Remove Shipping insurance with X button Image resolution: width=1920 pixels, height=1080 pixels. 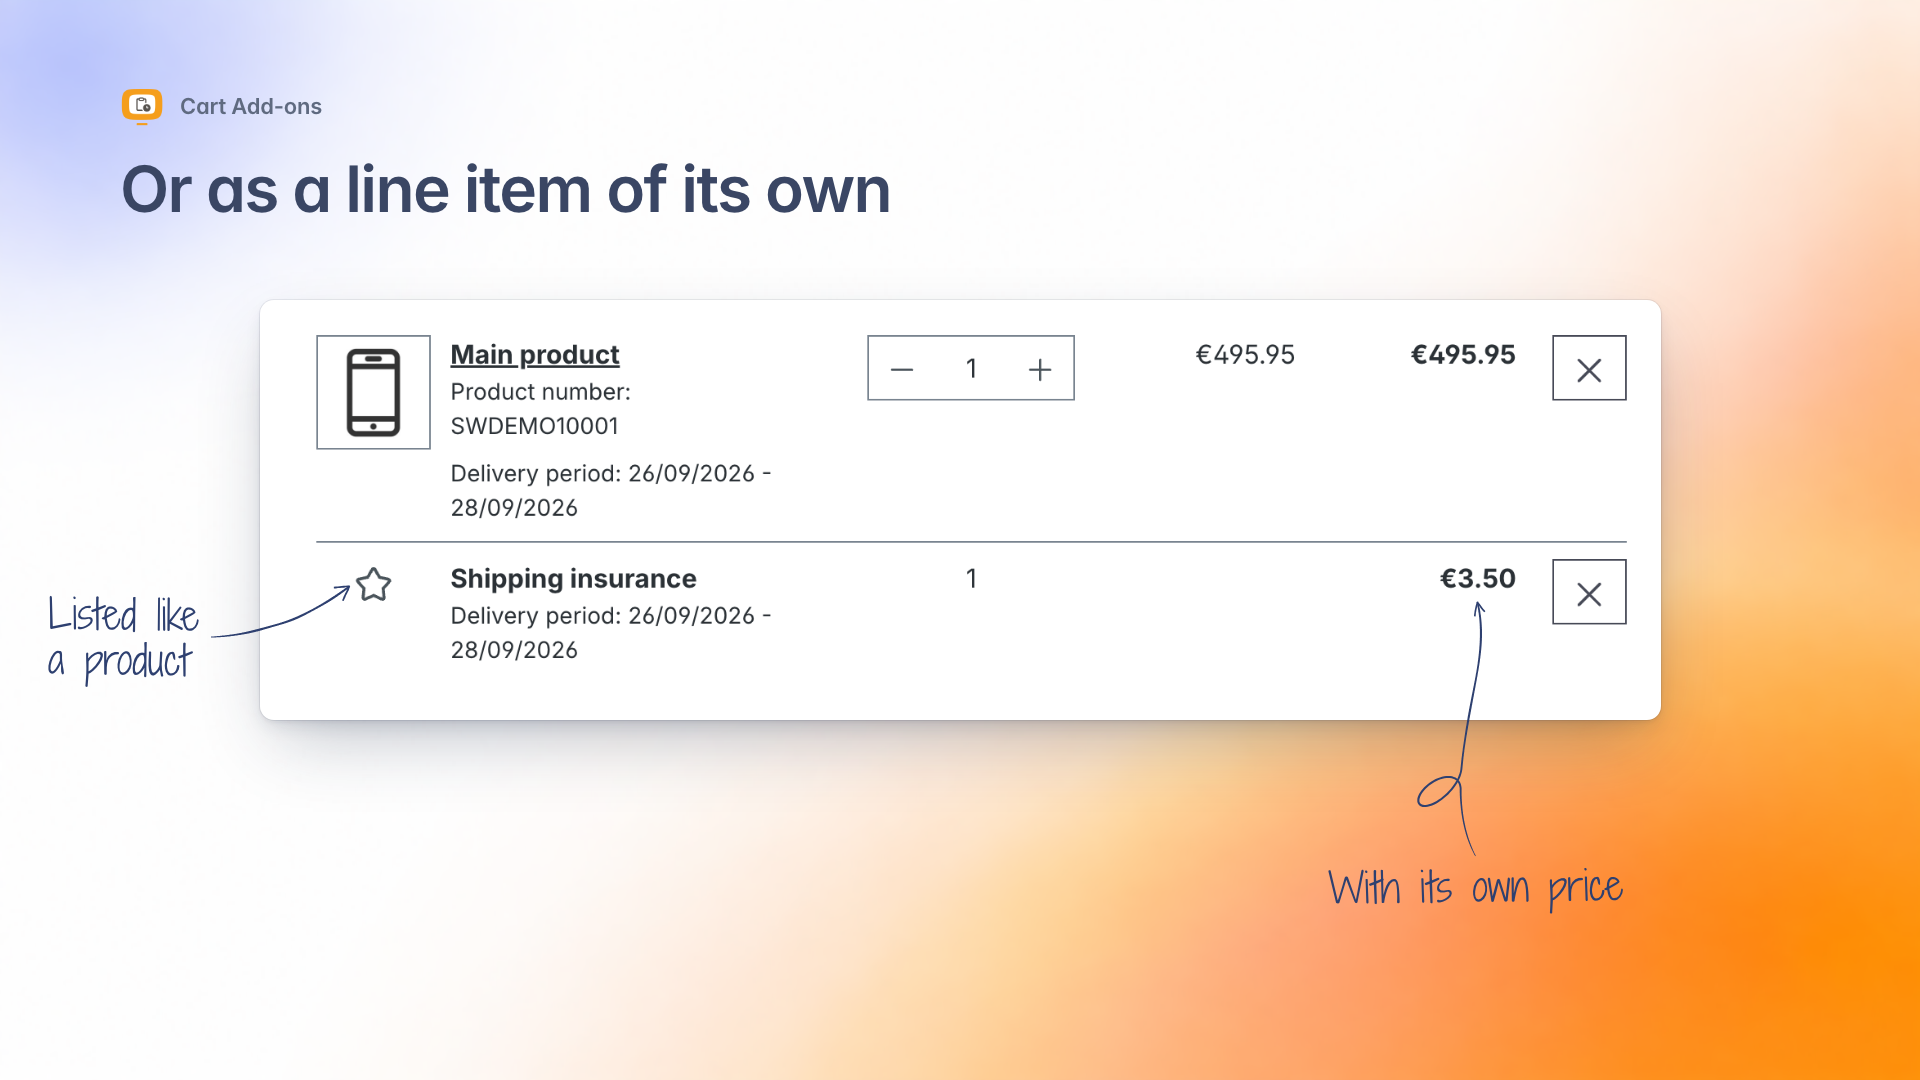[1589, 592]
